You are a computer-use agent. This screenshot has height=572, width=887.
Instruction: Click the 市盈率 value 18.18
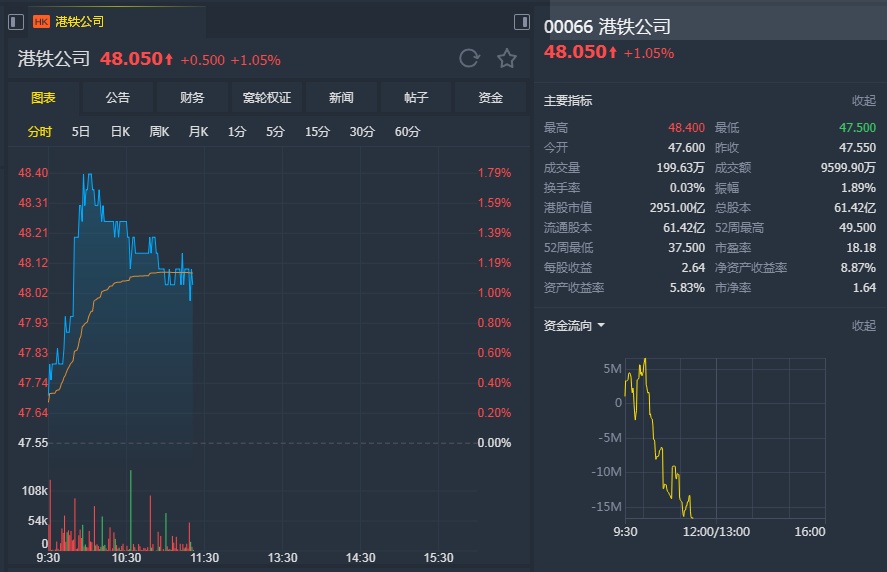pos(861,248)
